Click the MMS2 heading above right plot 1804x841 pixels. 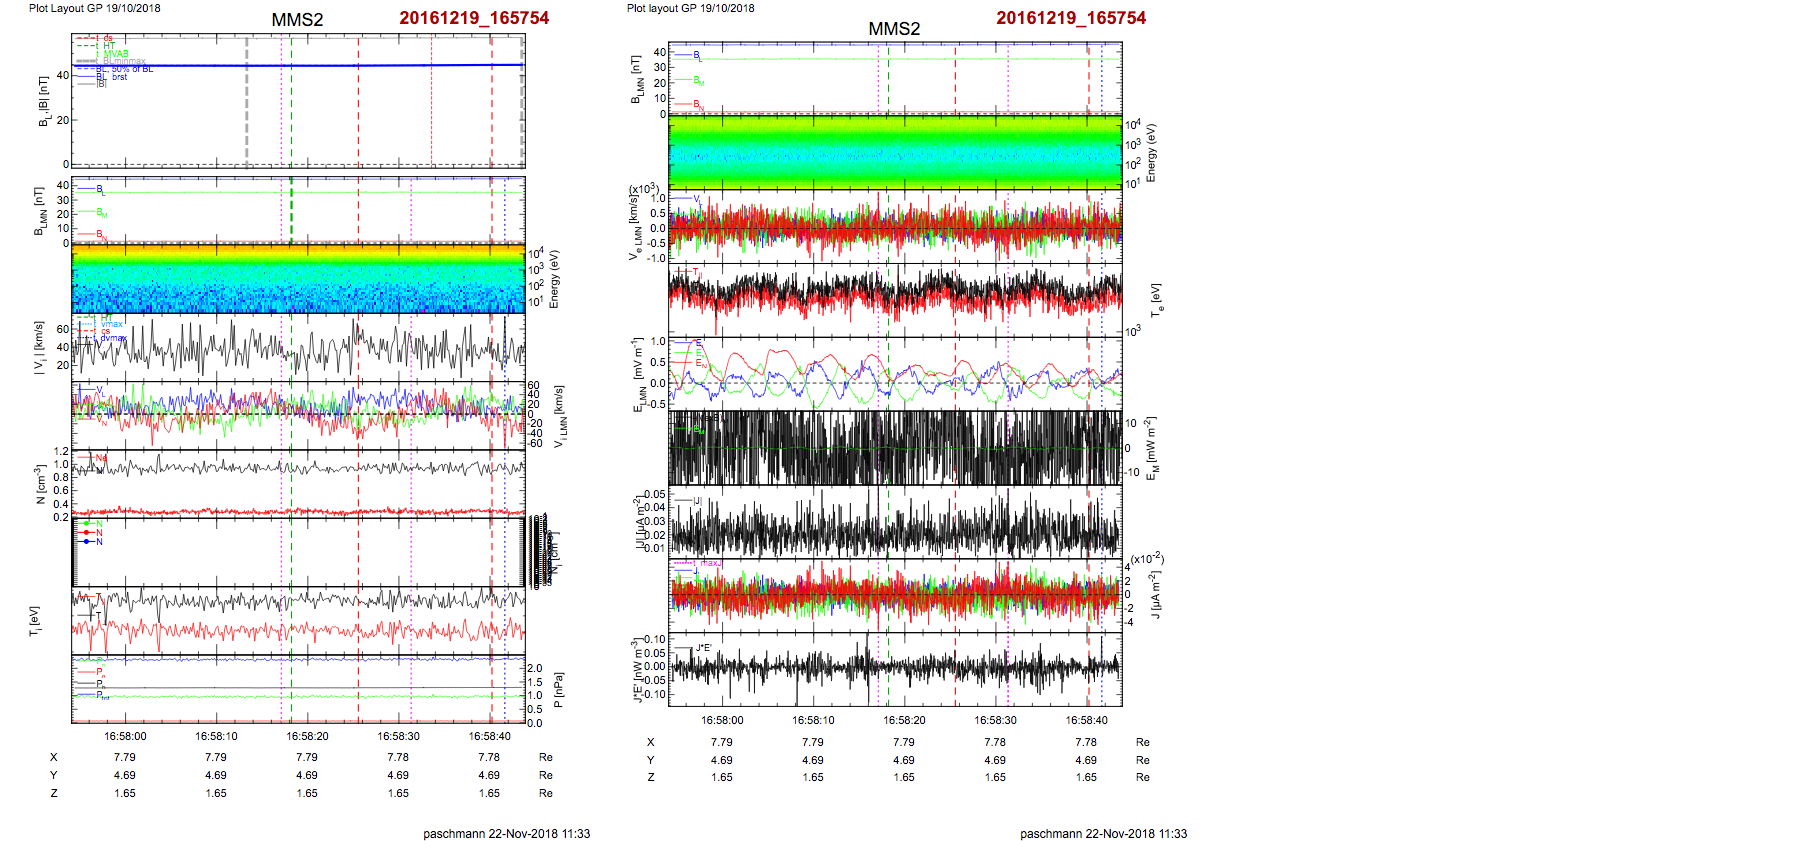coord(894,29)
